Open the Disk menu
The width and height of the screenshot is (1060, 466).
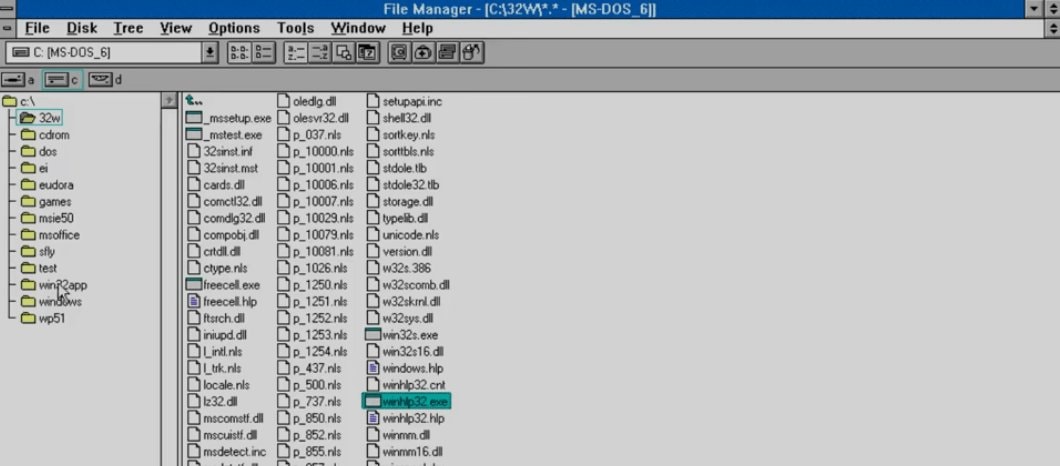(82, 28)
